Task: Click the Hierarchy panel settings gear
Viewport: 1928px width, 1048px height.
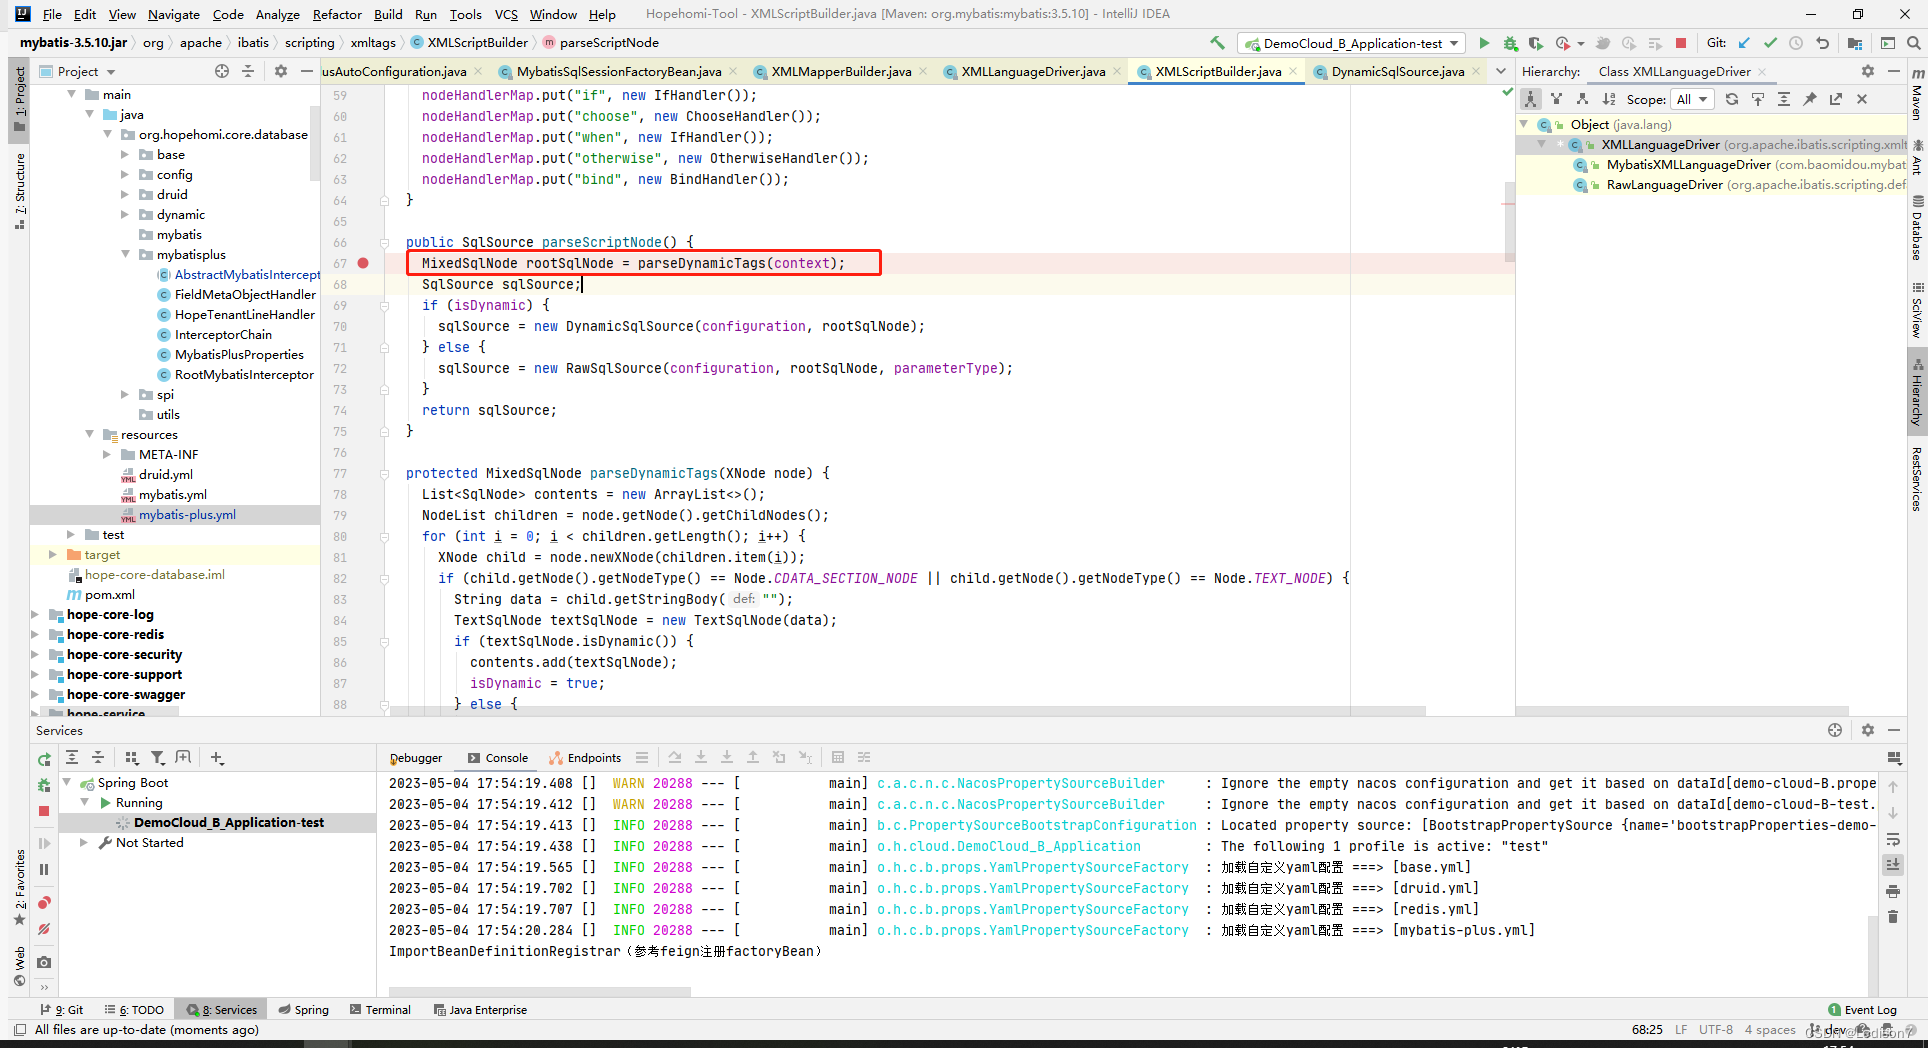Action: (x=1867, y=71)
